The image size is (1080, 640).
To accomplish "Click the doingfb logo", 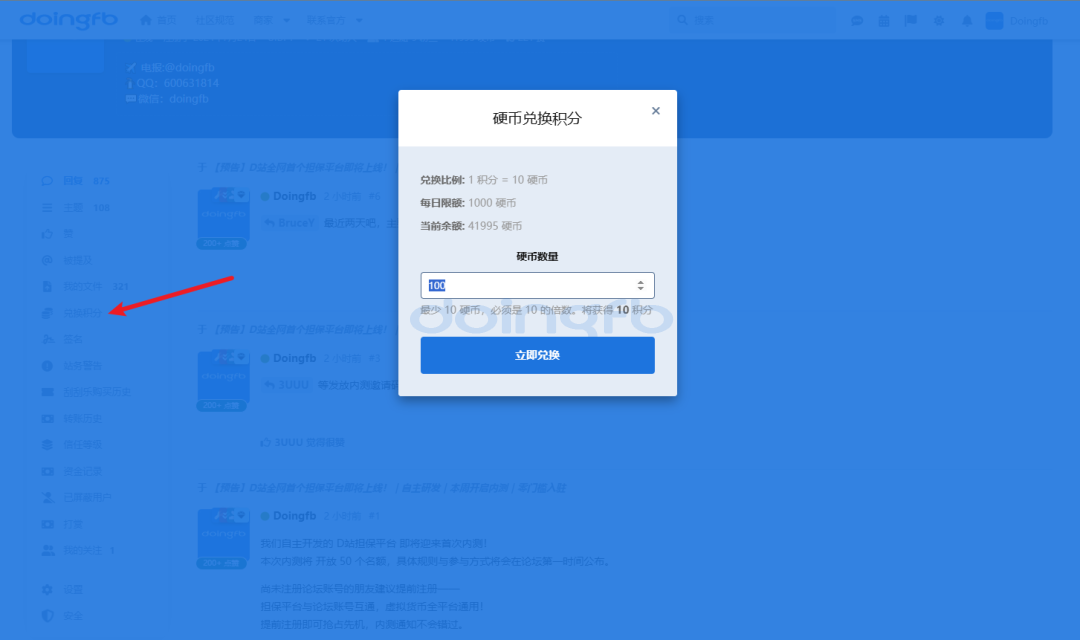I will [x=68, y=20].
